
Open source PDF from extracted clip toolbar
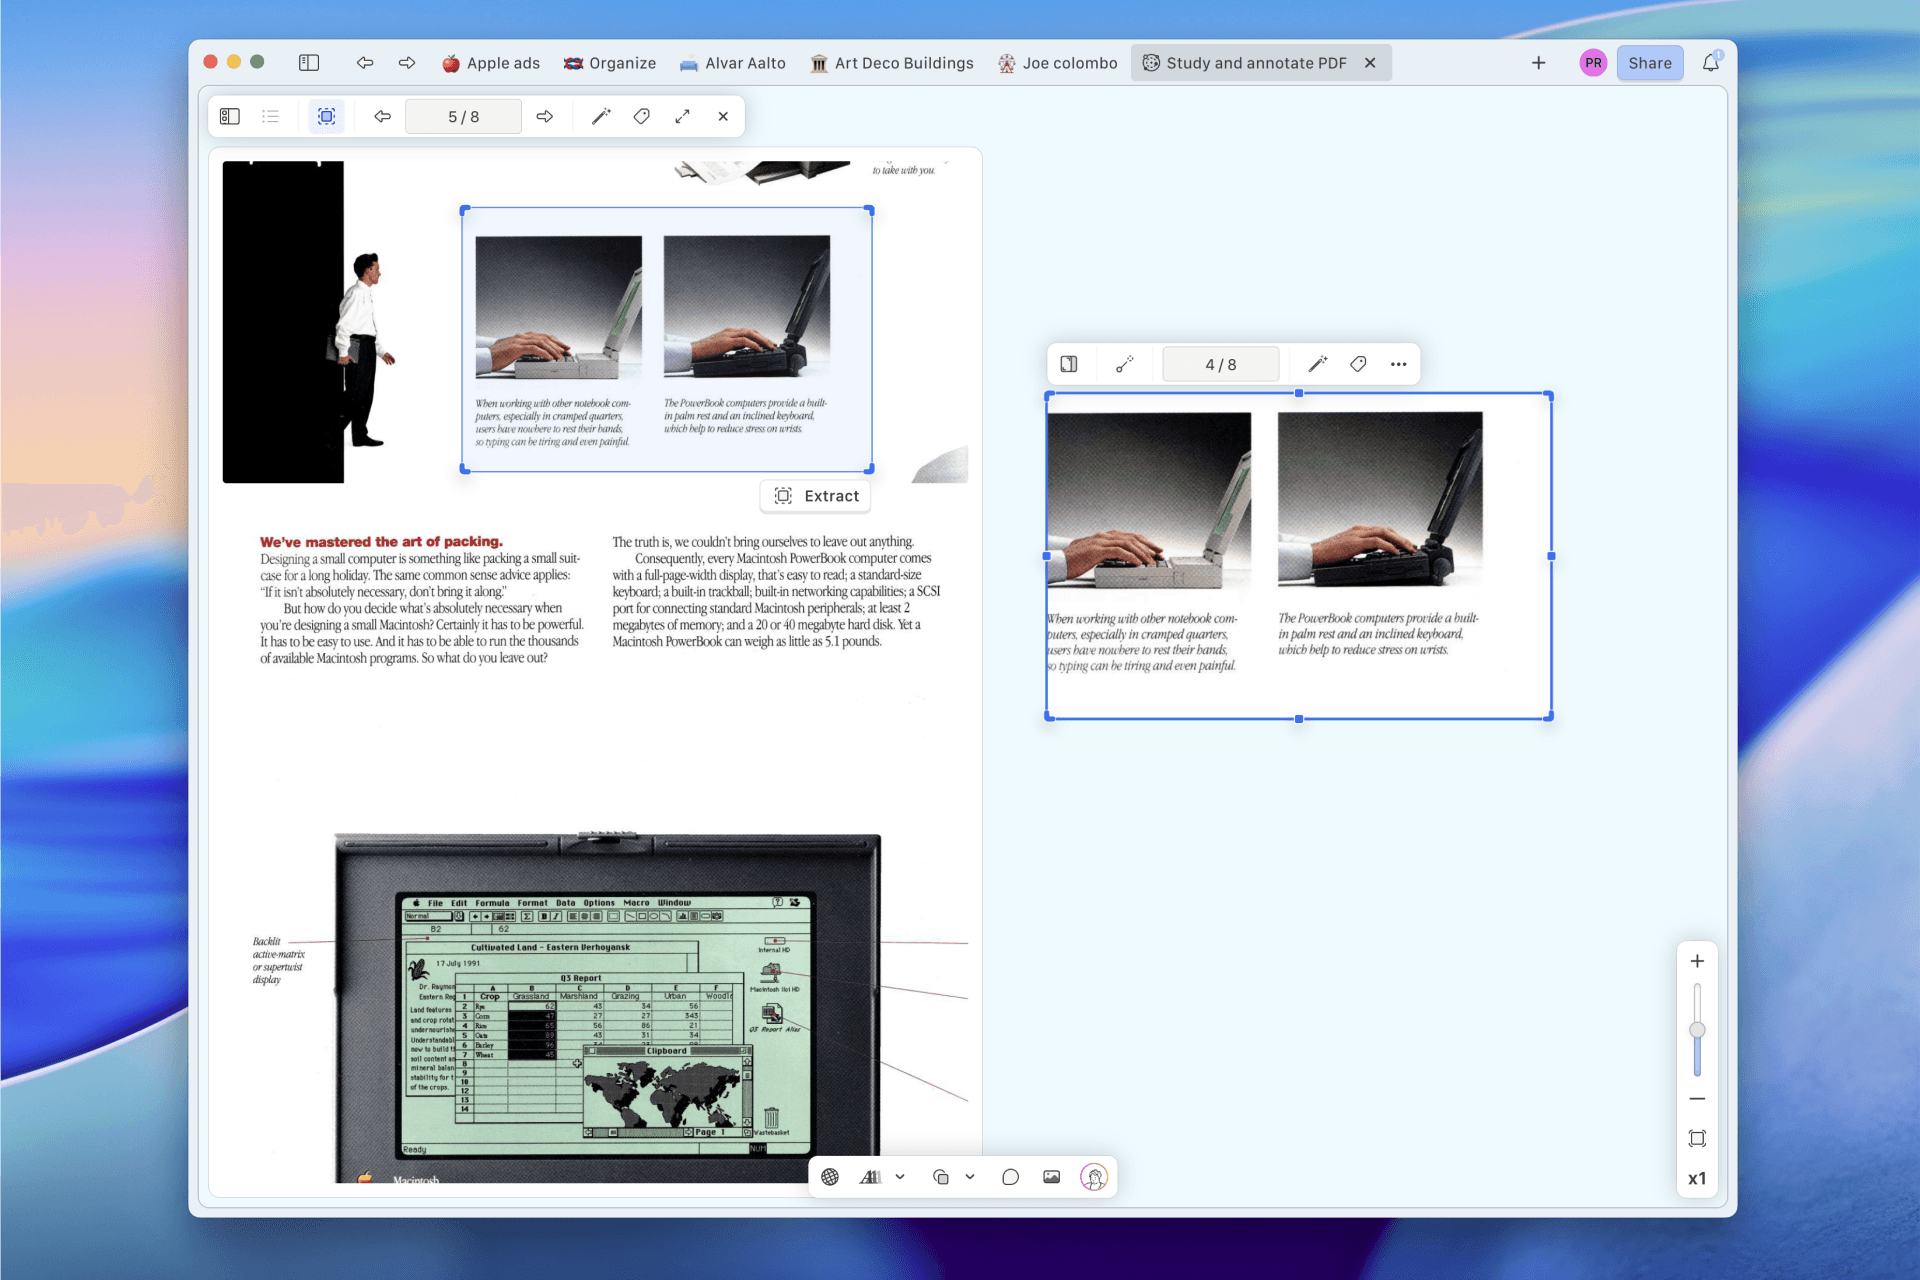(1069, 364)
